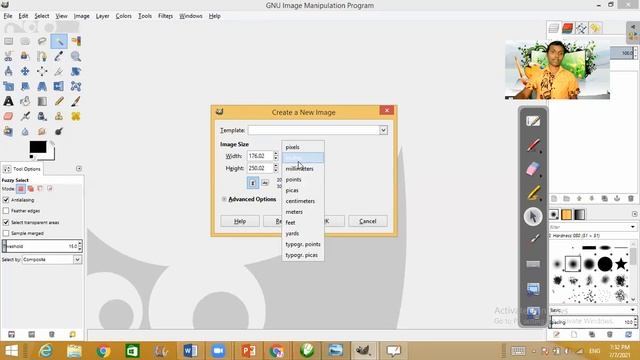Select the Blend gradient tool

pos(42,101)
